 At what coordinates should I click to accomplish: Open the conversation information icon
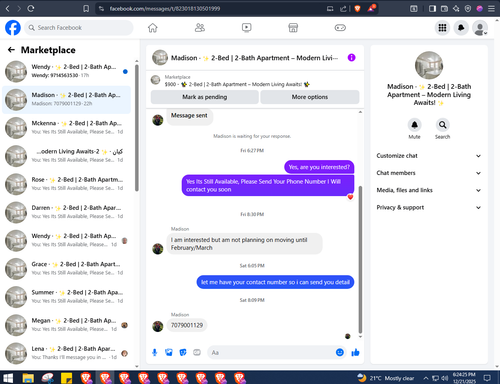351,58
